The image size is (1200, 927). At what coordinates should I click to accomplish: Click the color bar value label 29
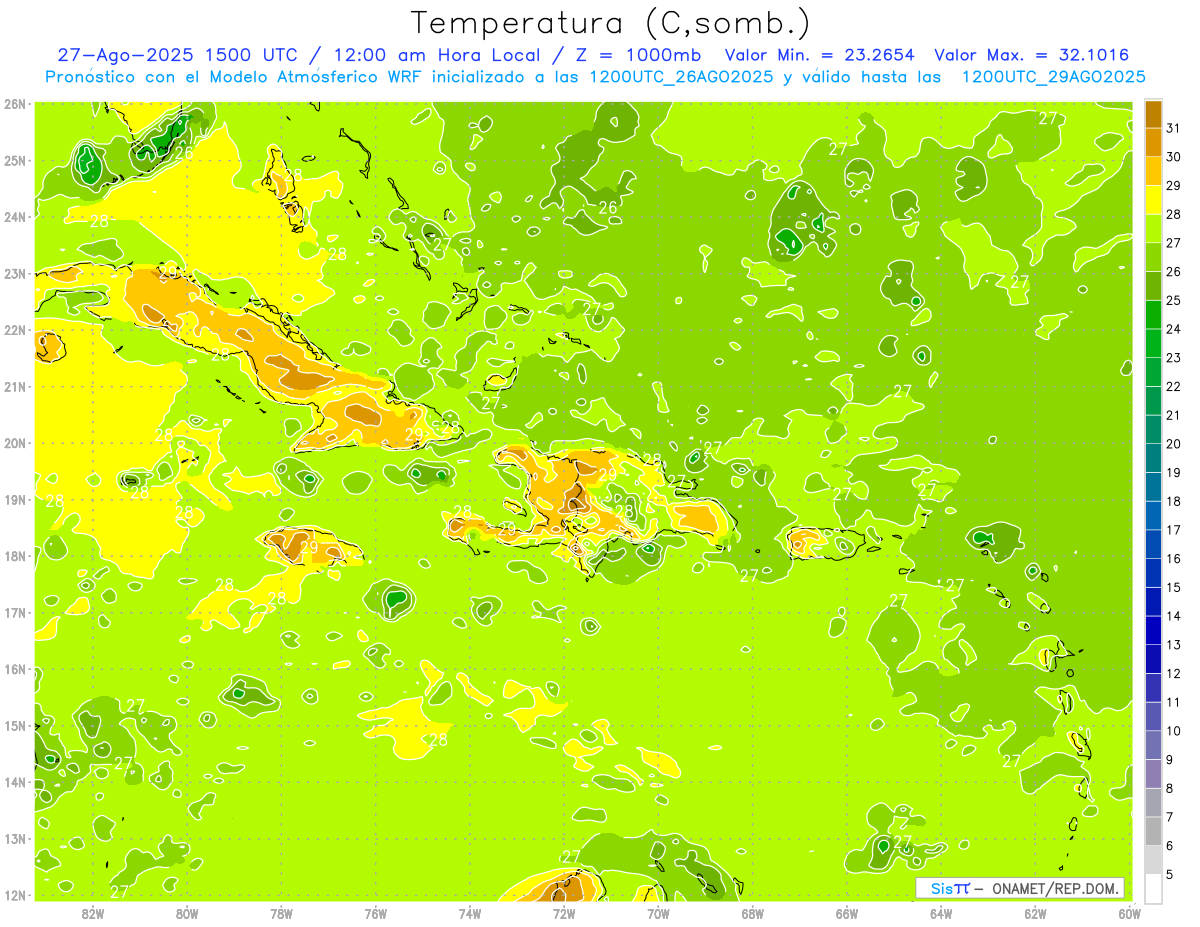1174,185
